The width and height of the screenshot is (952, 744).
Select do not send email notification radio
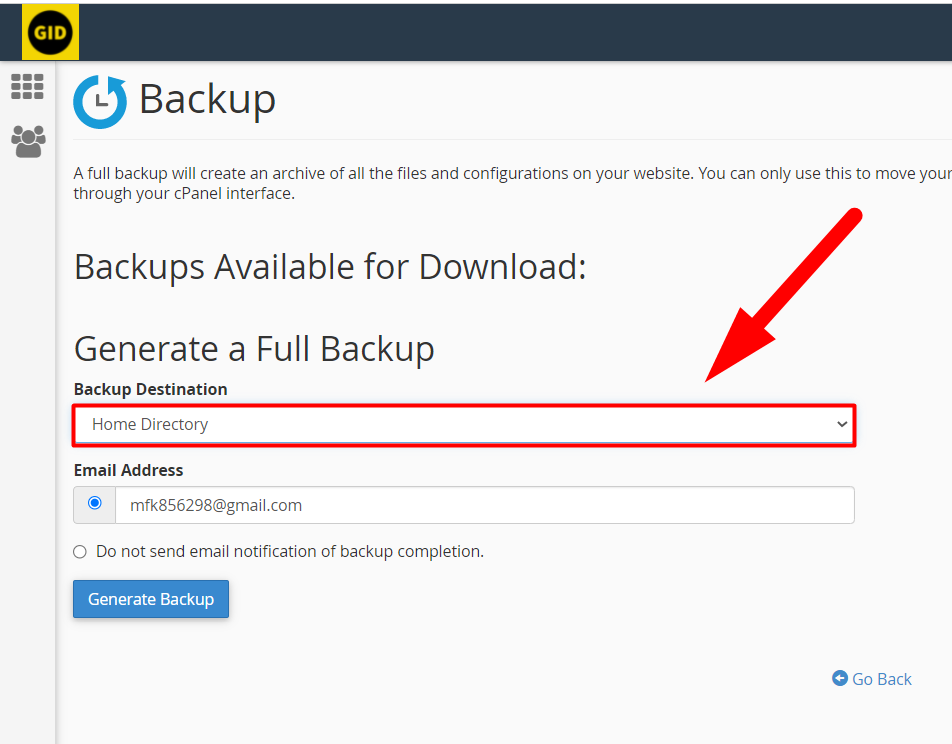[80, 551]
